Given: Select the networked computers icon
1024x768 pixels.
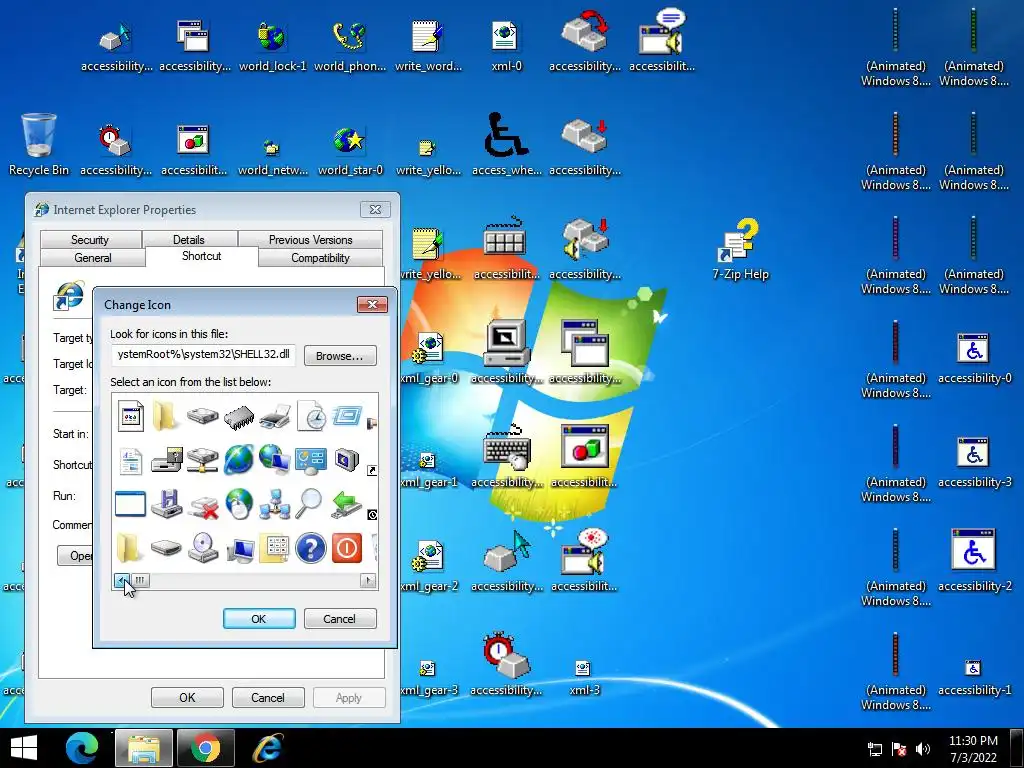Looking at the screenshot, I should (x=274, y=504).
